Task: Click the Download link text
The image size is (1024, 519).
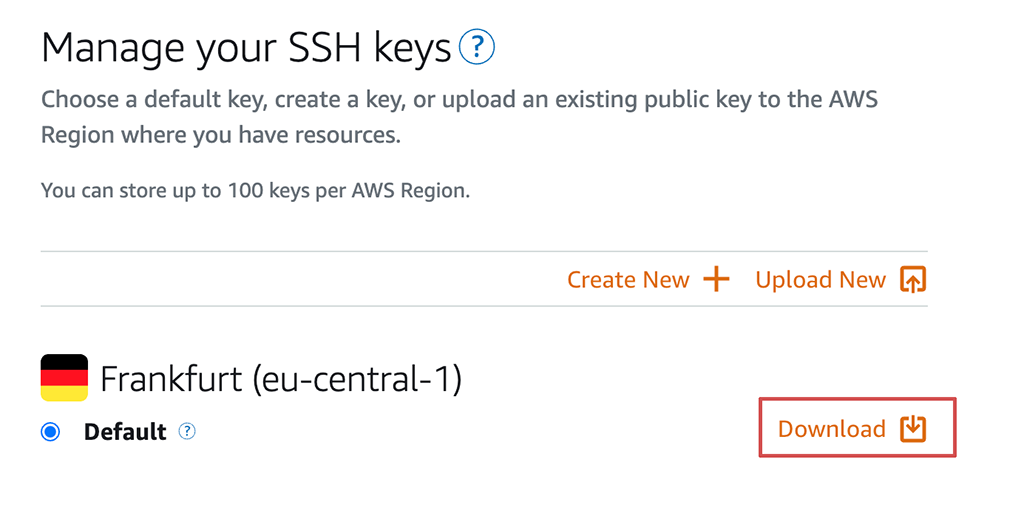Action: point(831,429)
